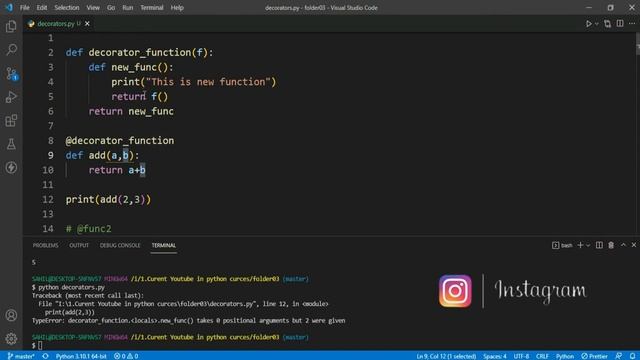Click on '@decorator_function' on line 8
Image resolution: width=640 pixels, height=360 pixels.
pyautogui.click(x=120, y=141)
